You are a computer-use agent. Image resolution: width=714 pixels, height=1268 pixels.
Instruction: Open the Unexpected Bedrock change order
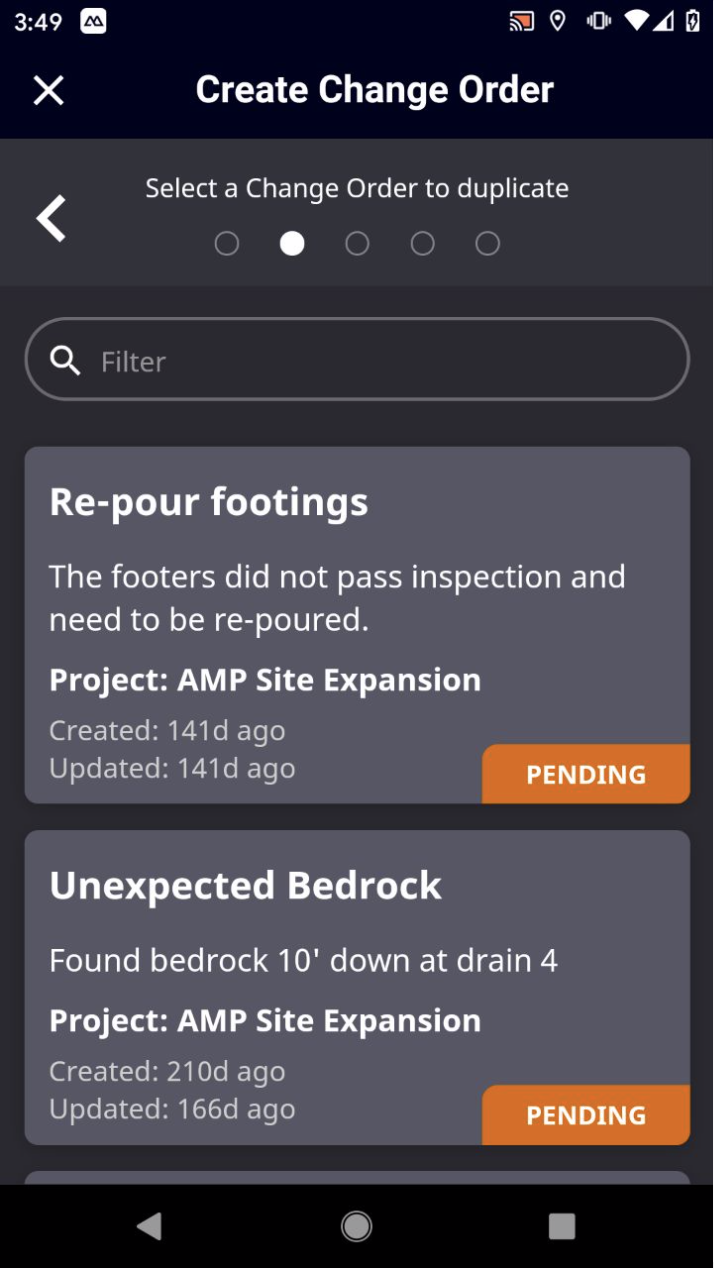tap(357, 987)
